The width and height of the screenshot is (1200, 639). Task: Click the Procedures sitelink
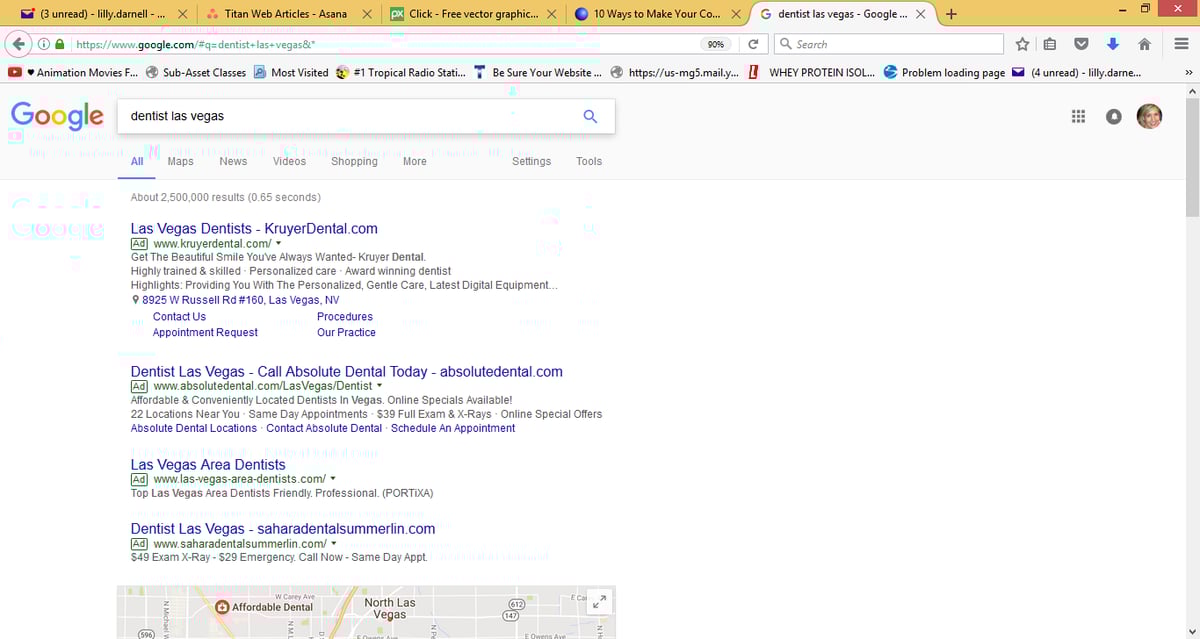pos(345,317)
